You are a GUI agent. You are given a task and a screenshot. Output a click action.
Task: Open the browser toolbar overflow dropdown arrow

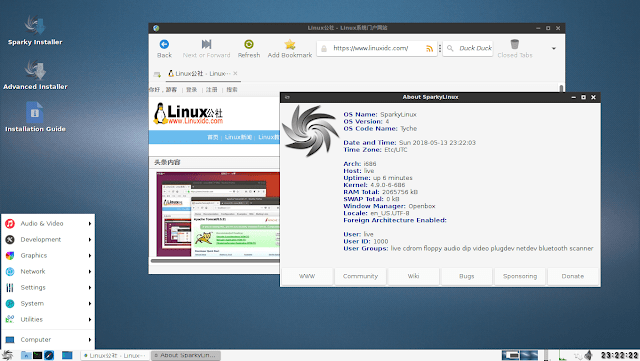[x=554, y=48]
